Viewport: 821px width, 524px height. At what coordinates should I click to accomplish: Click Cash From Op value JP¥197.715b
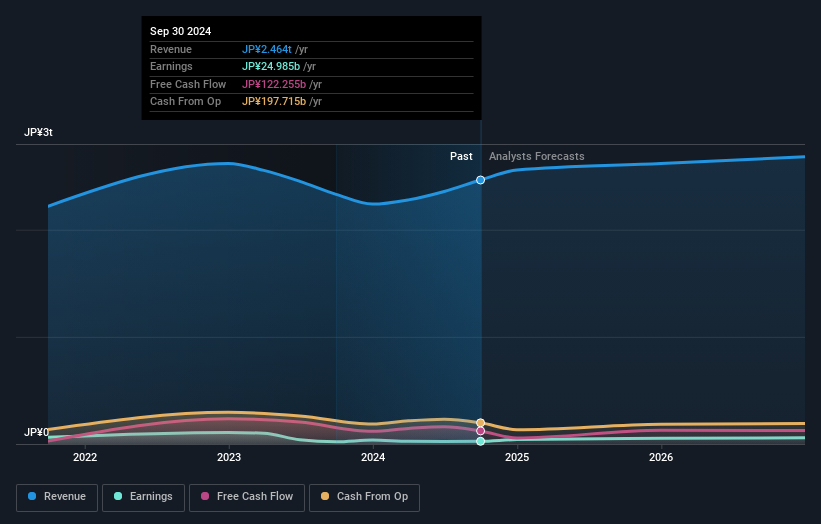pyautogui.click(x=274, y=102)
